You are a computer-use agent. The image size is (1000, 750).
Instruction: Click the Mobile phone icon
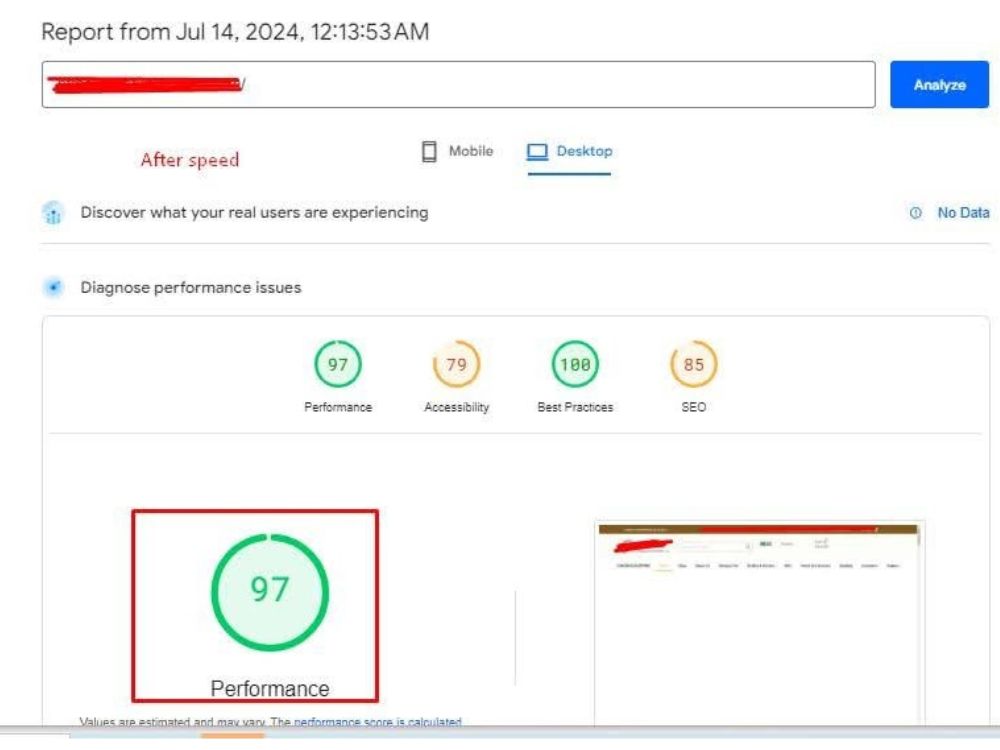[x=429, y=152]
